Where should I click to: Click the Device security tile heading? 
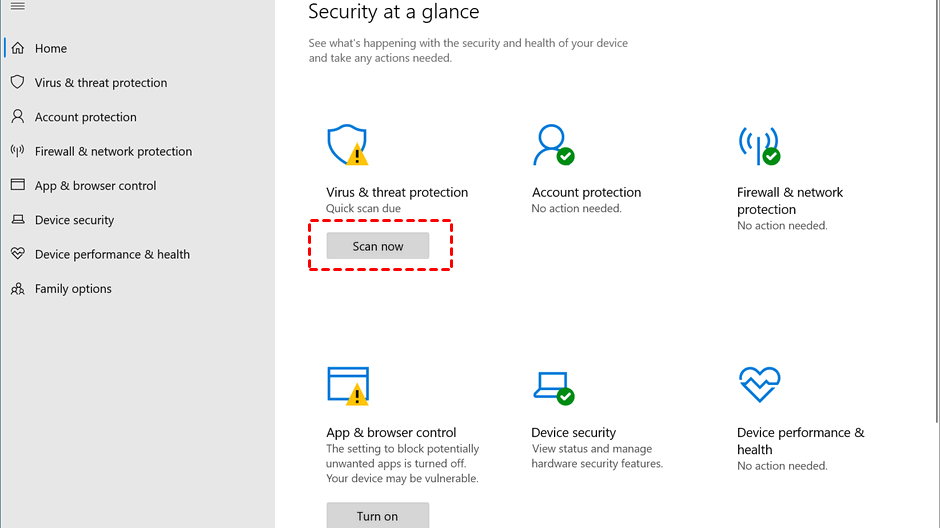click(573, 433)
